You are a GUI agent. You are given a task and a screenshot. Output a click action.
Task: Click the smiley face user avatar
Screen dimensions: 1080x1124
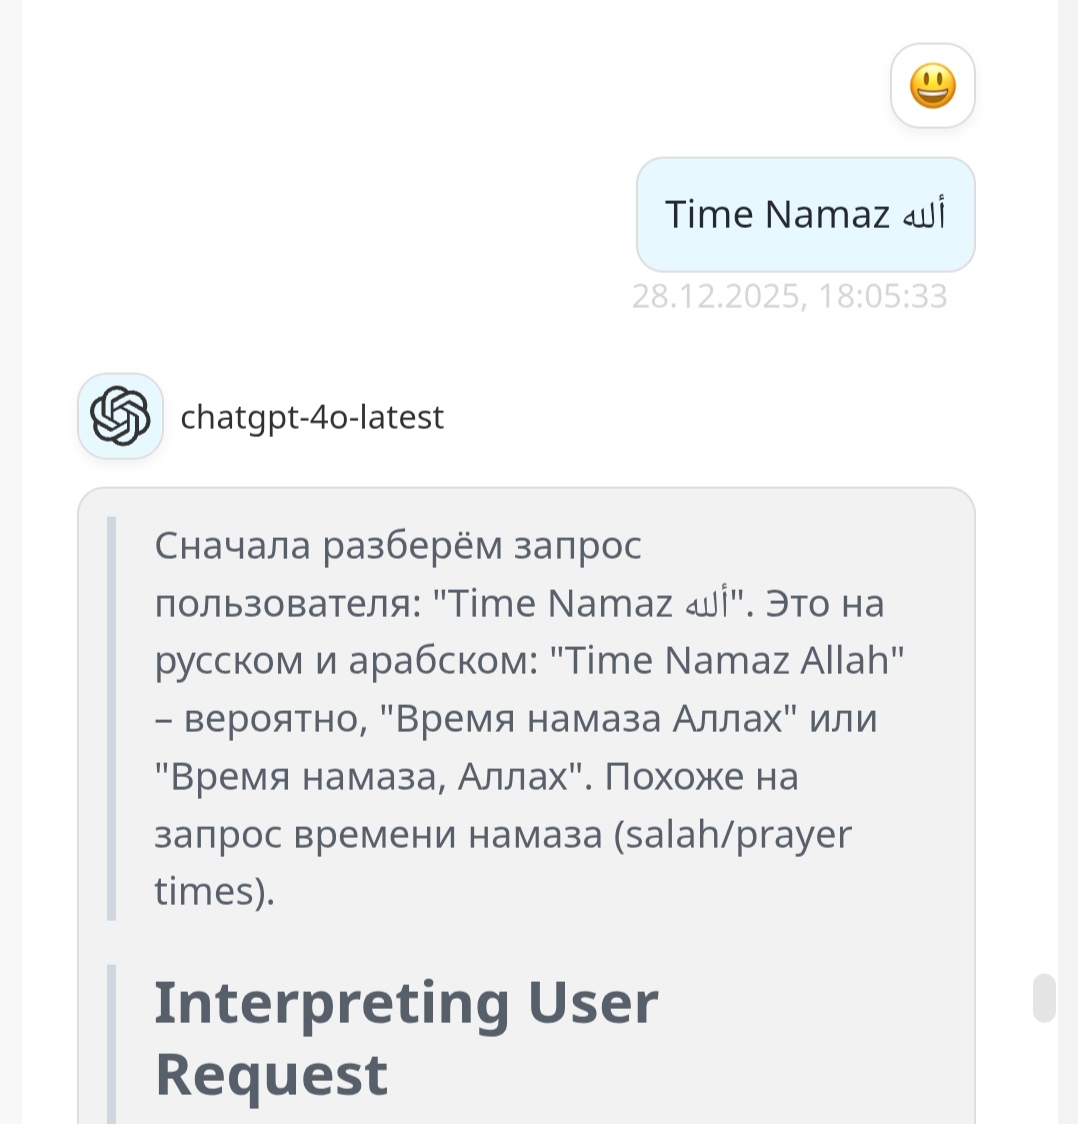[x=932, y=86]
